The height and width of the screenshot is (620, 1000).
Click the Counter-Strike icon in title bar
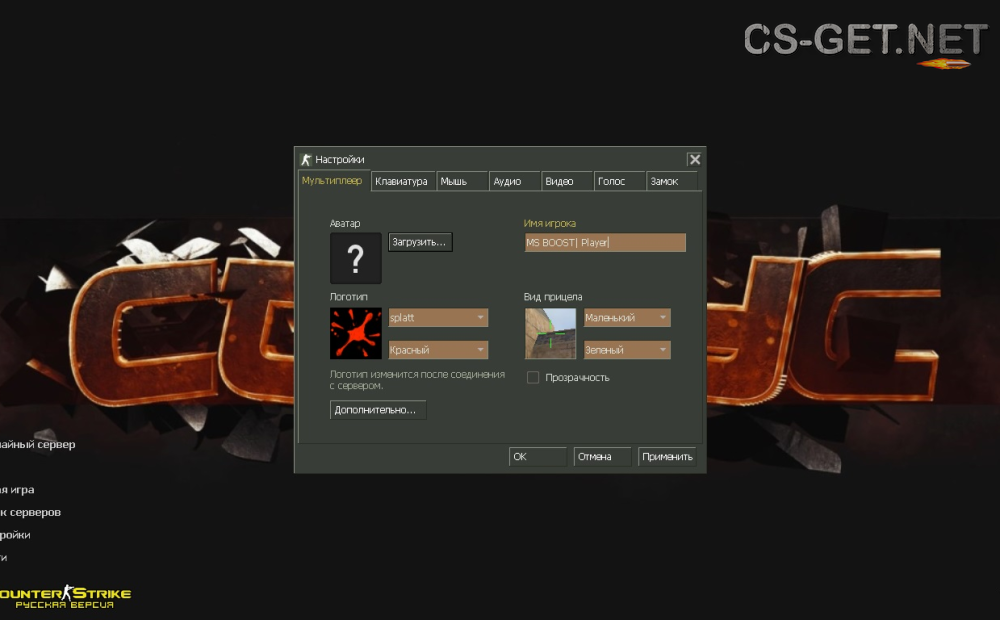click(306, 159)
